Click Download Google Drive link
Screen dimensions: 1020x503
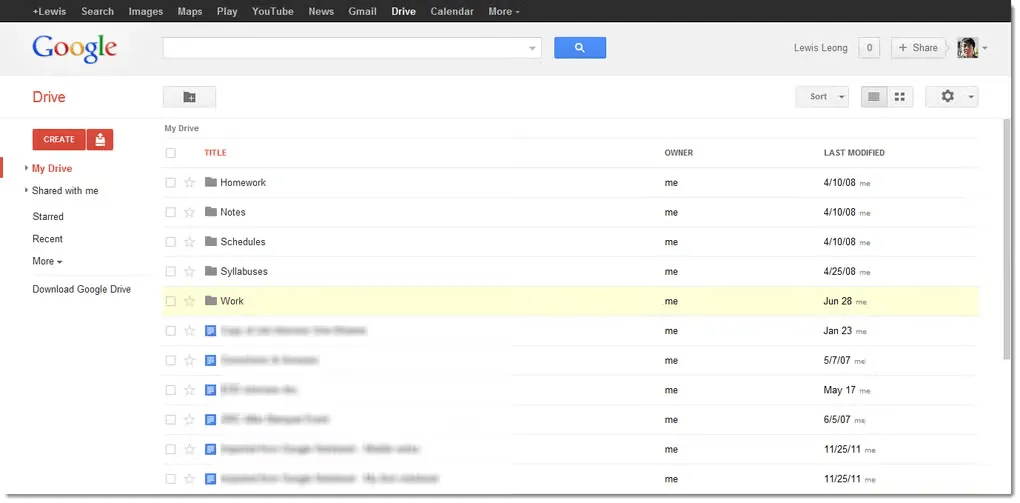tap(82, 289)
